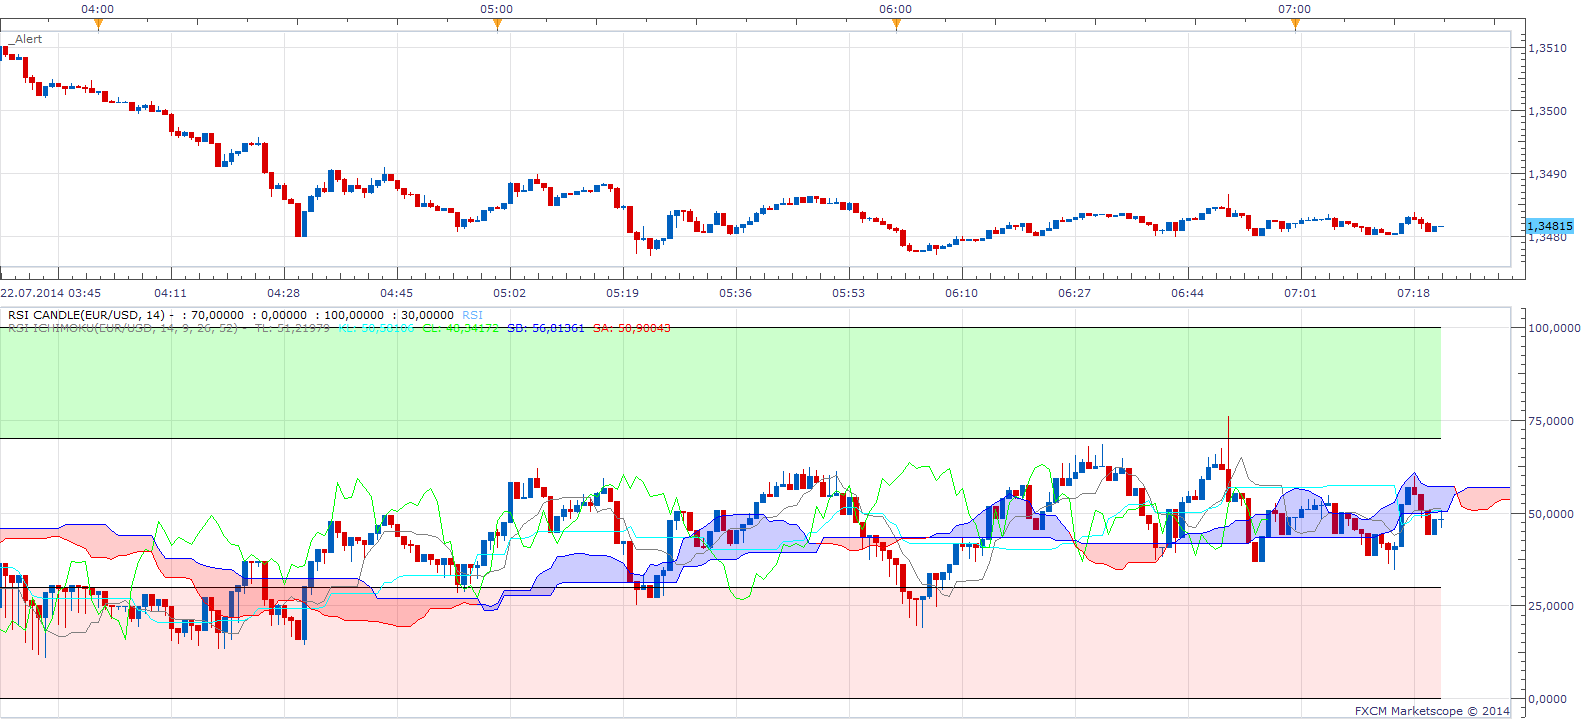Click the 25,0000 RSI axis label
The width and height of the screenshot is (1583, 720).
point(1551,606)
